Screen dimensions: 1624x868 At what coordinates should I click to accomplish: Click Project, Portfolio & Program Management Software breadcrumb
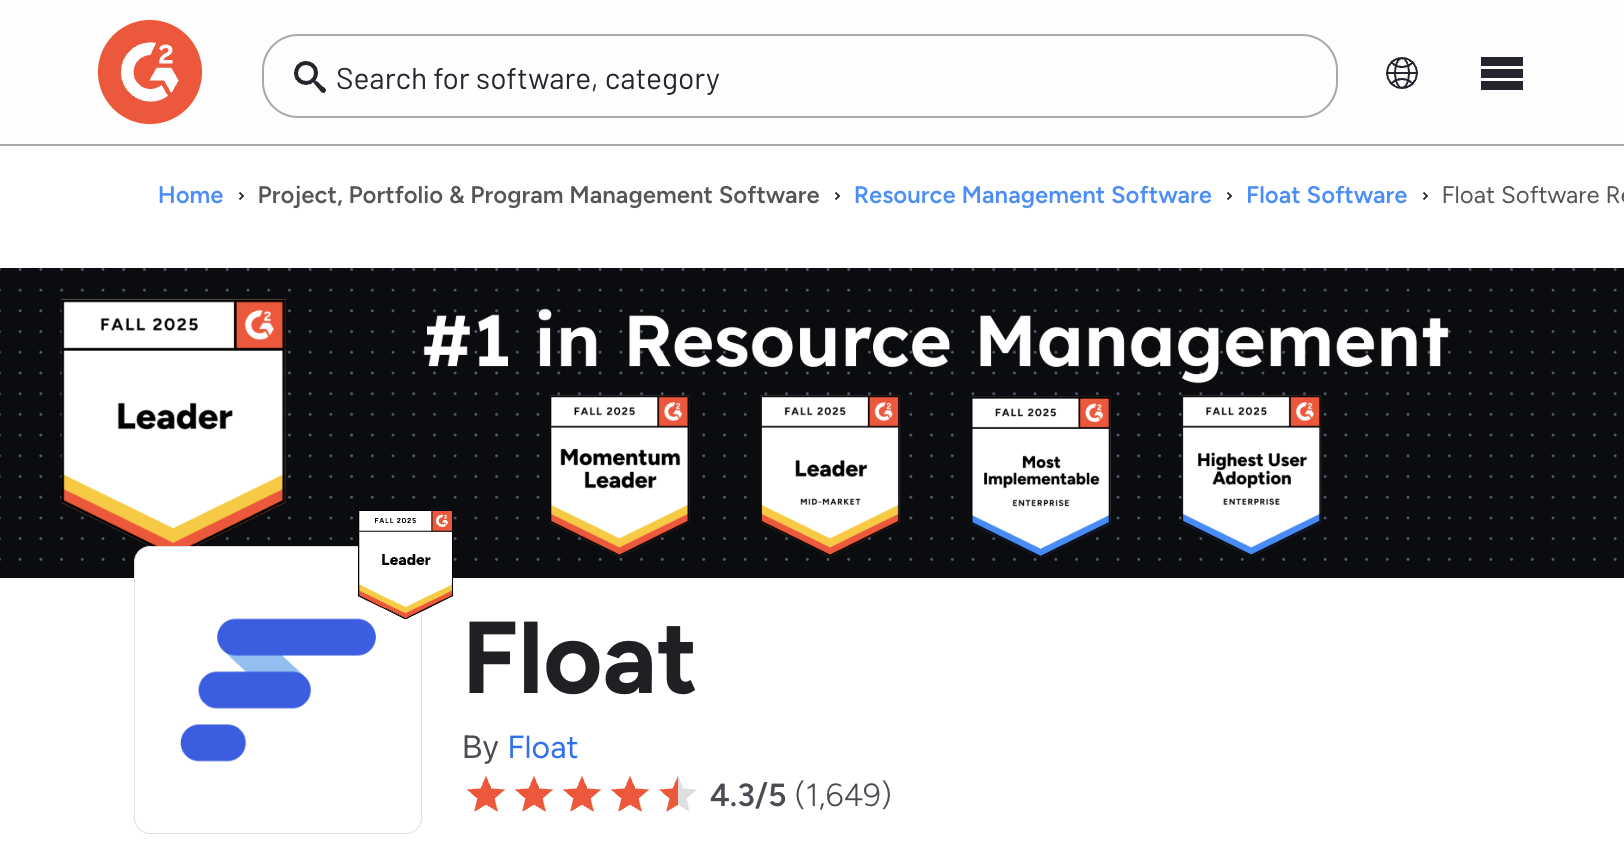(538, 195)
